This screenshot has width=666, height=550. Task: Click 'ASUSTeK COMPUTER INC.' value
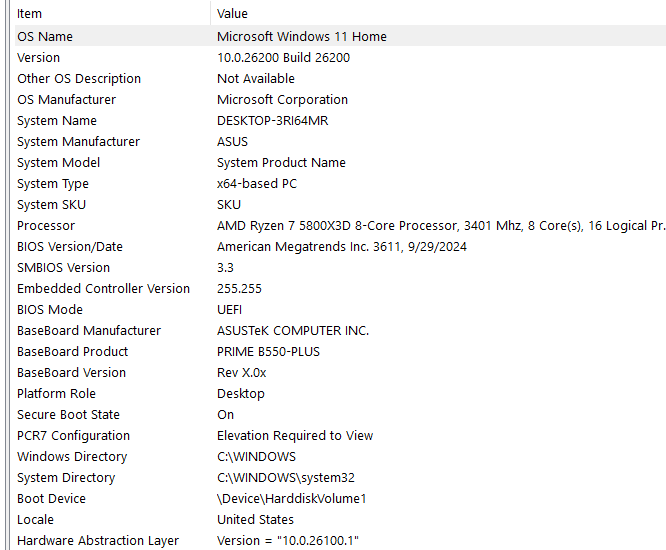point(293,331)
